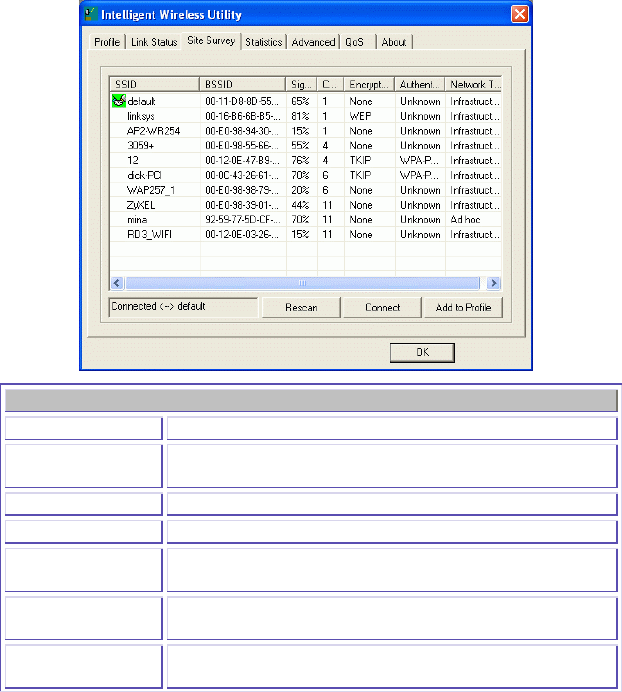Click the Sig... signal column header
This screenshot has height=692, width=622.
tap(302, 84)
